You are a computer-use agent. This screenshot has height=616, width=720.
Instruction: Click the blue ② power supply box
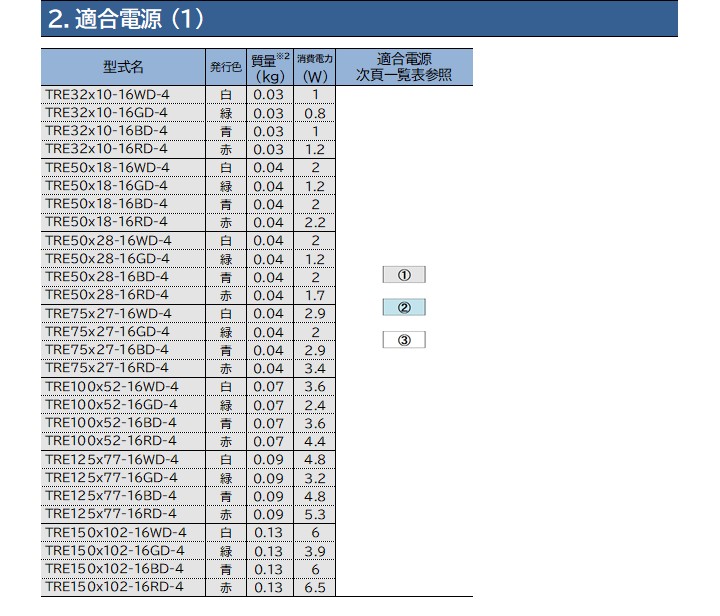(x=404, y=307)
